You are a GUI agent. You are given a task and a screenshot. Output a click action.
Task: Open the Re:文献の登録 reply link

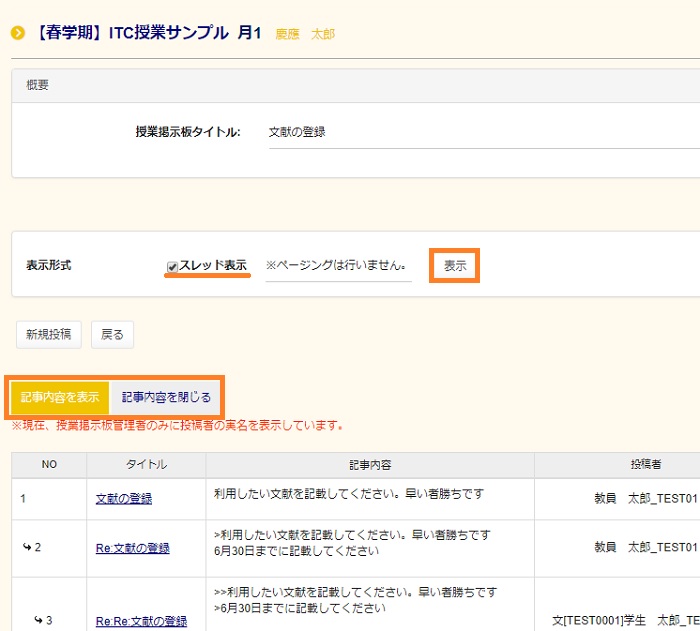tap(133, 548)
